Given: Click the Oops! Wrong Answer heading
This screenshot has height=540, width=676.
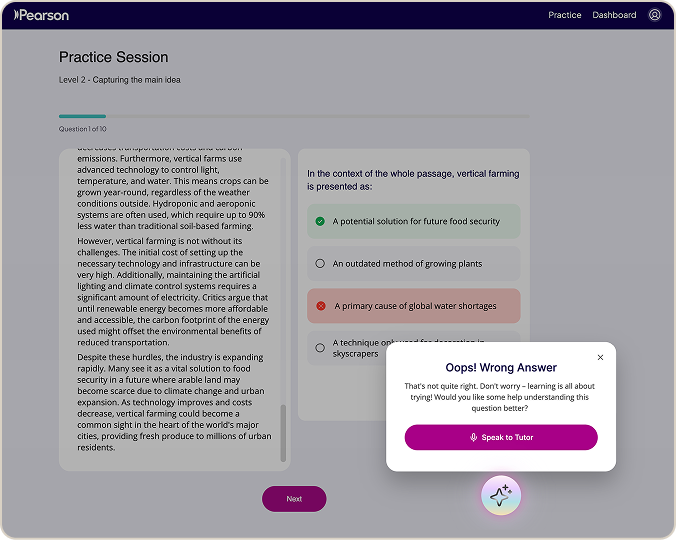Looking at the screenshot, I should [x=501, y=368].
